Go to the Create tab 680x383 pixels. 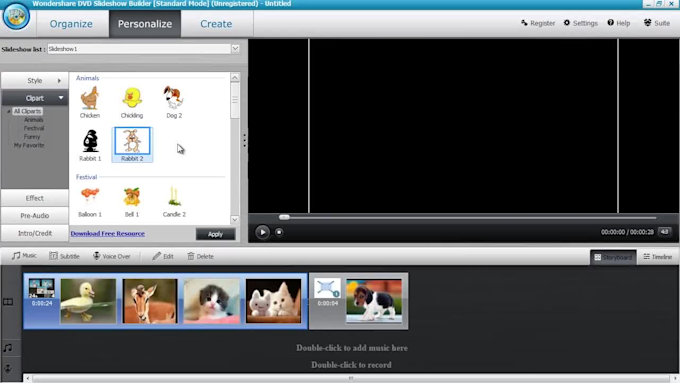(216, 24)
